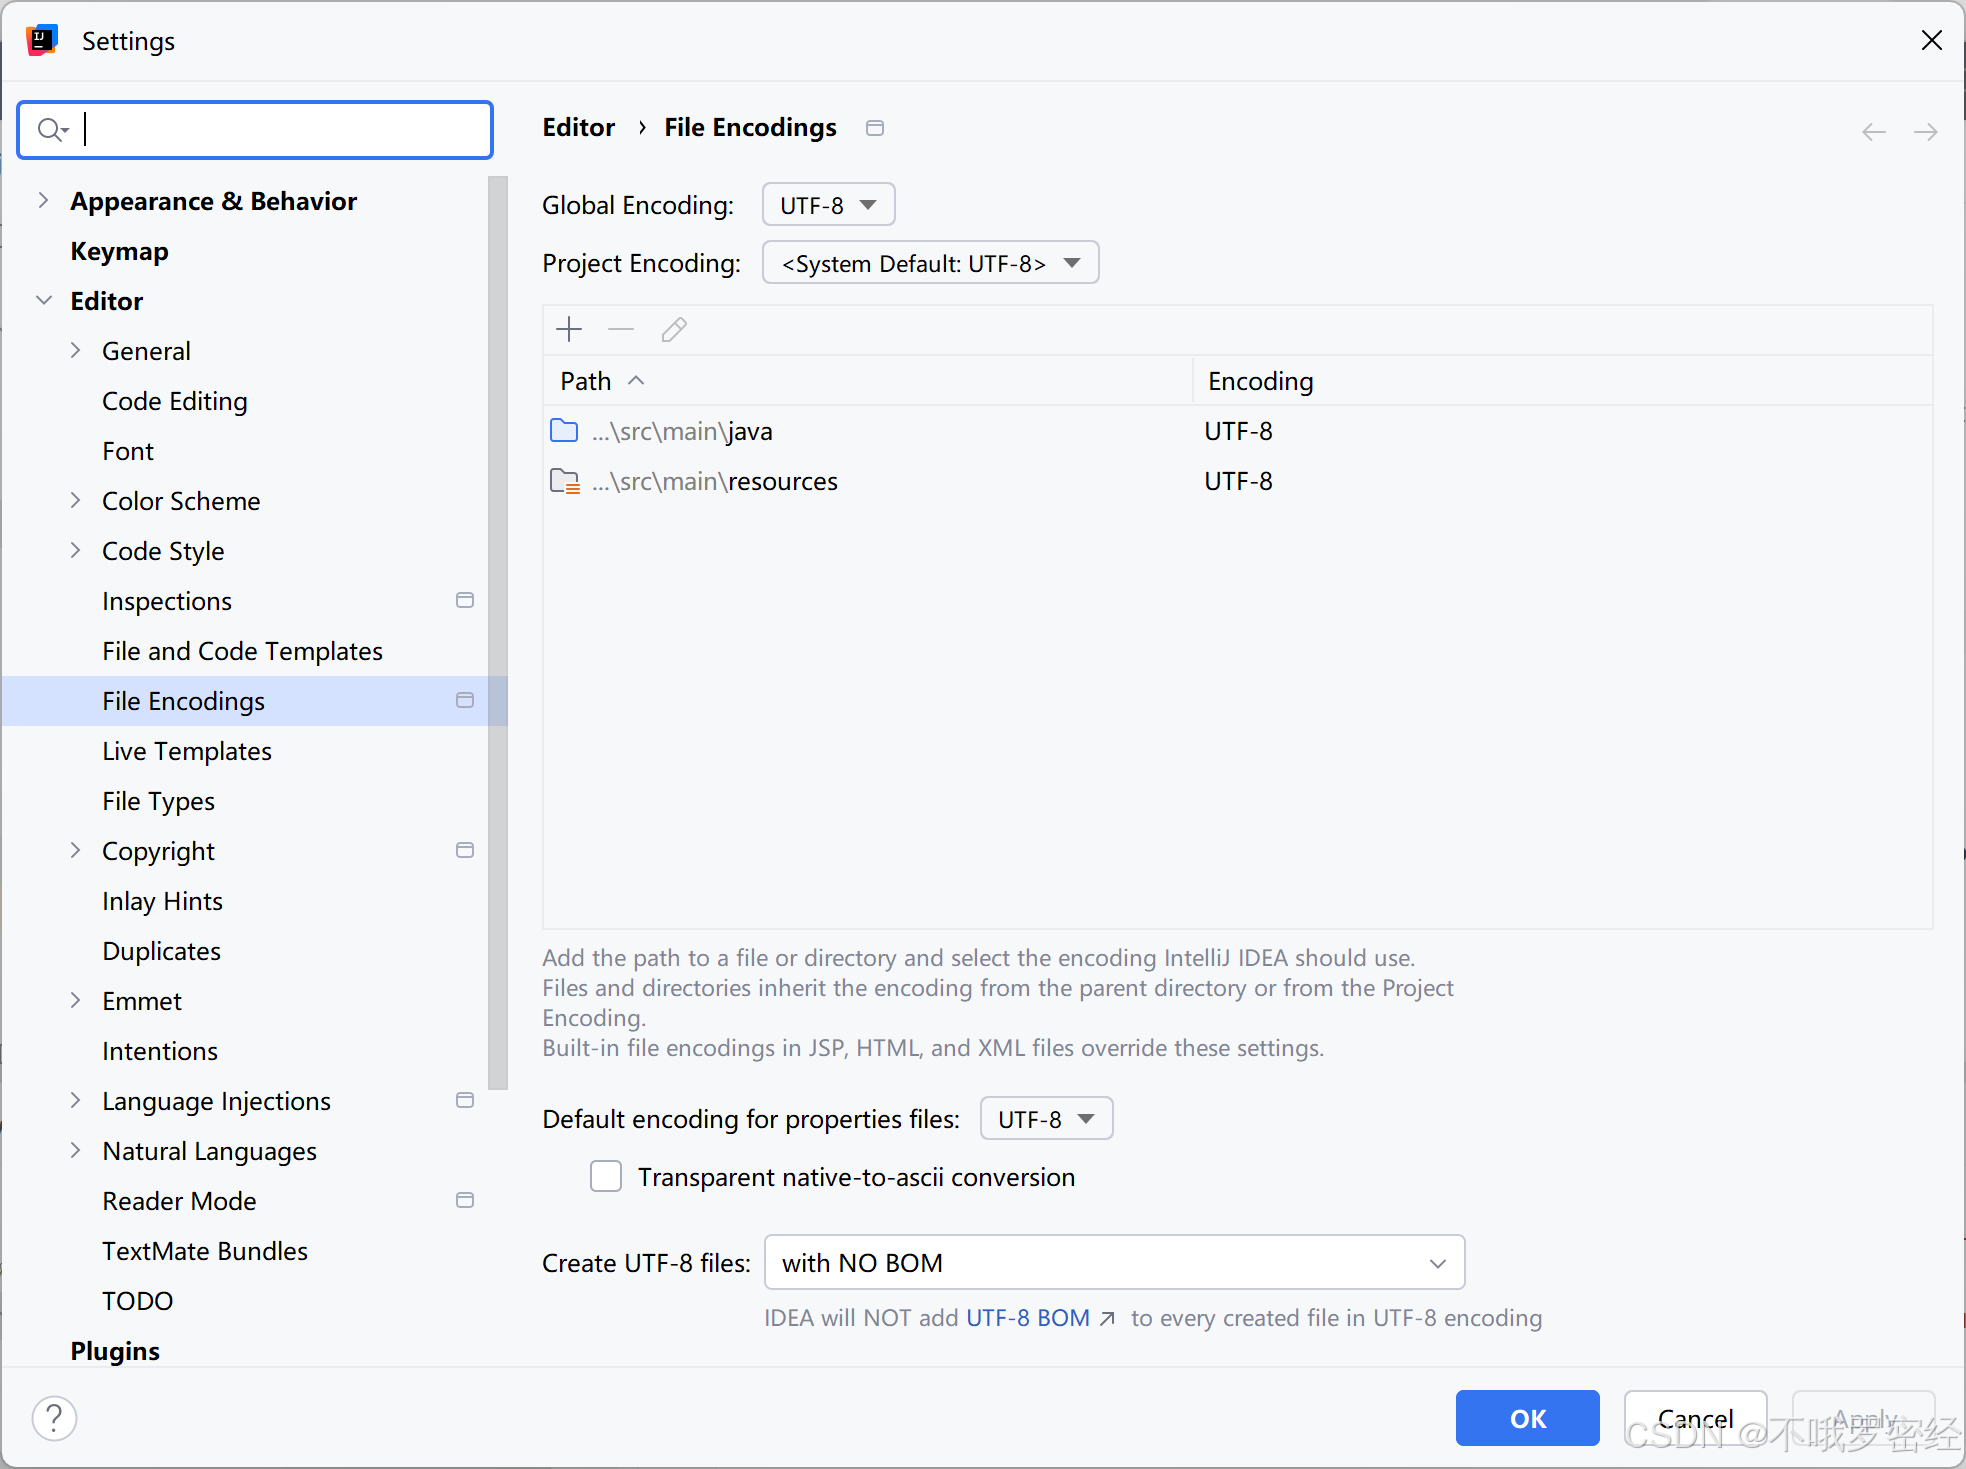The width and height of the screenshot is (1966, 1469).
Task: Open Create UTF-8 files combo box
Action: click(1114, 1262)
